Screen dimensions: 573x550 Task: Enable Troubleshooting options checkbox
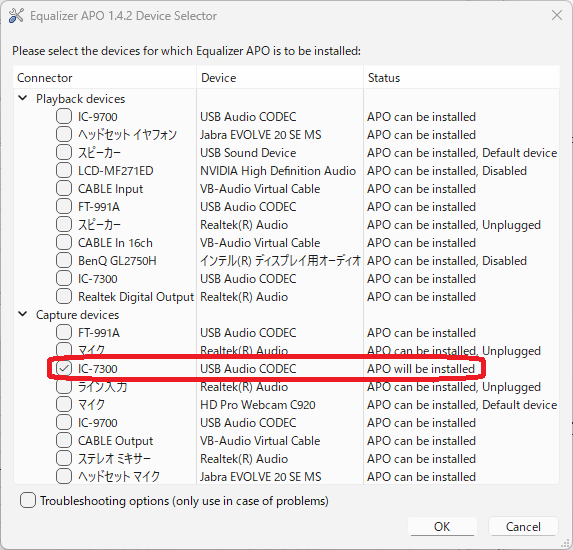pyautogui.click(x=28, y=500)
